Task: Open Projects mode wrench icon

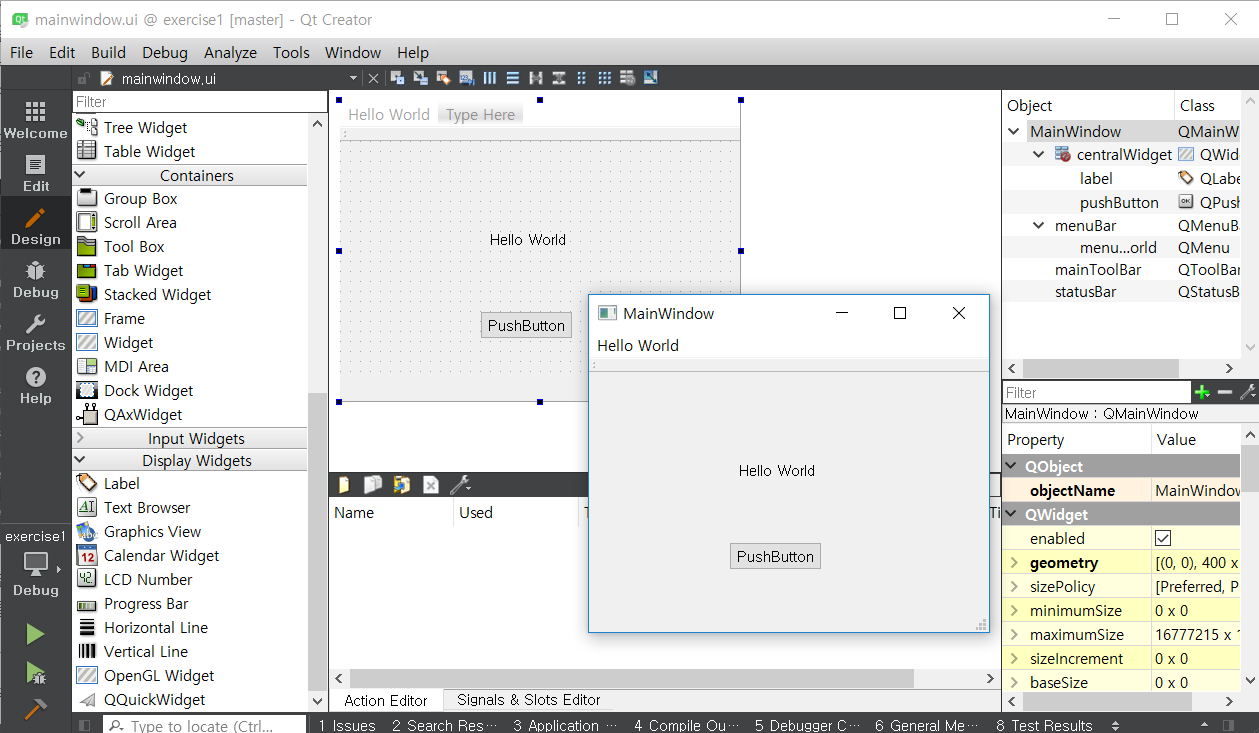Action: (36, 333)
